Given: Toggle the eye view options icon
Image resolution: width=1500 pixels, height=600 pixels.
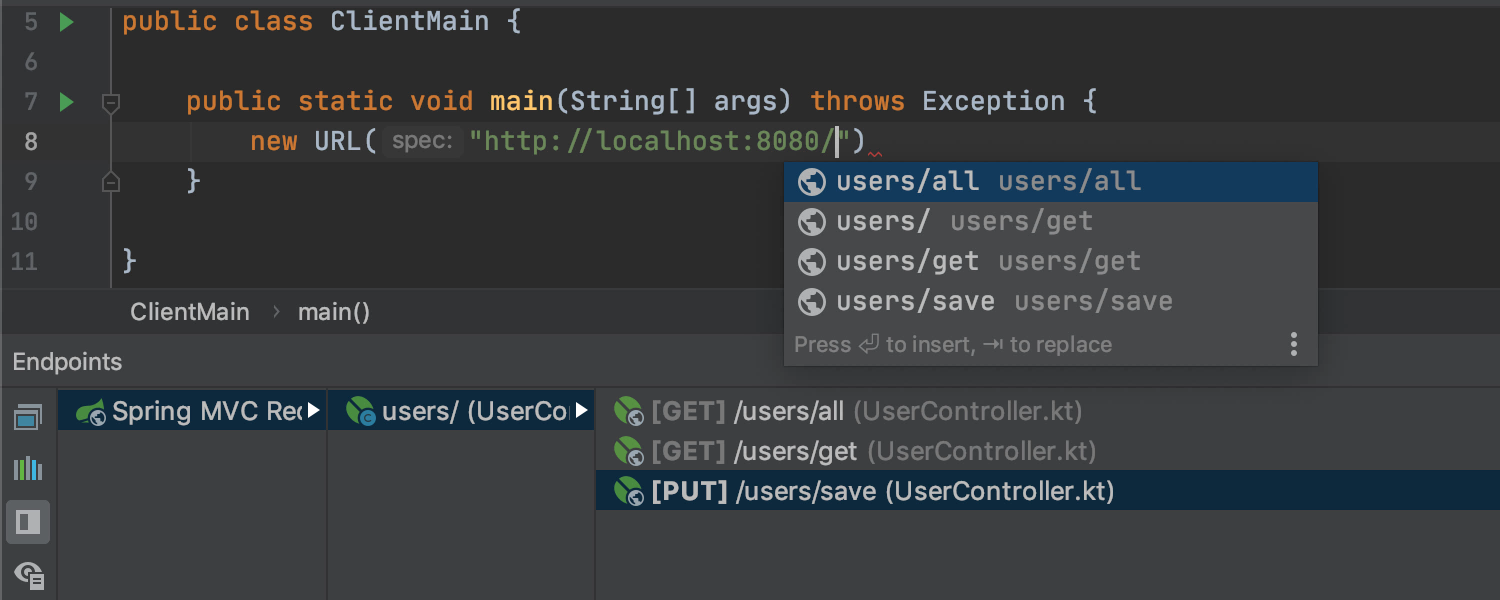Looking at the screenshot, I should point(28,574).
